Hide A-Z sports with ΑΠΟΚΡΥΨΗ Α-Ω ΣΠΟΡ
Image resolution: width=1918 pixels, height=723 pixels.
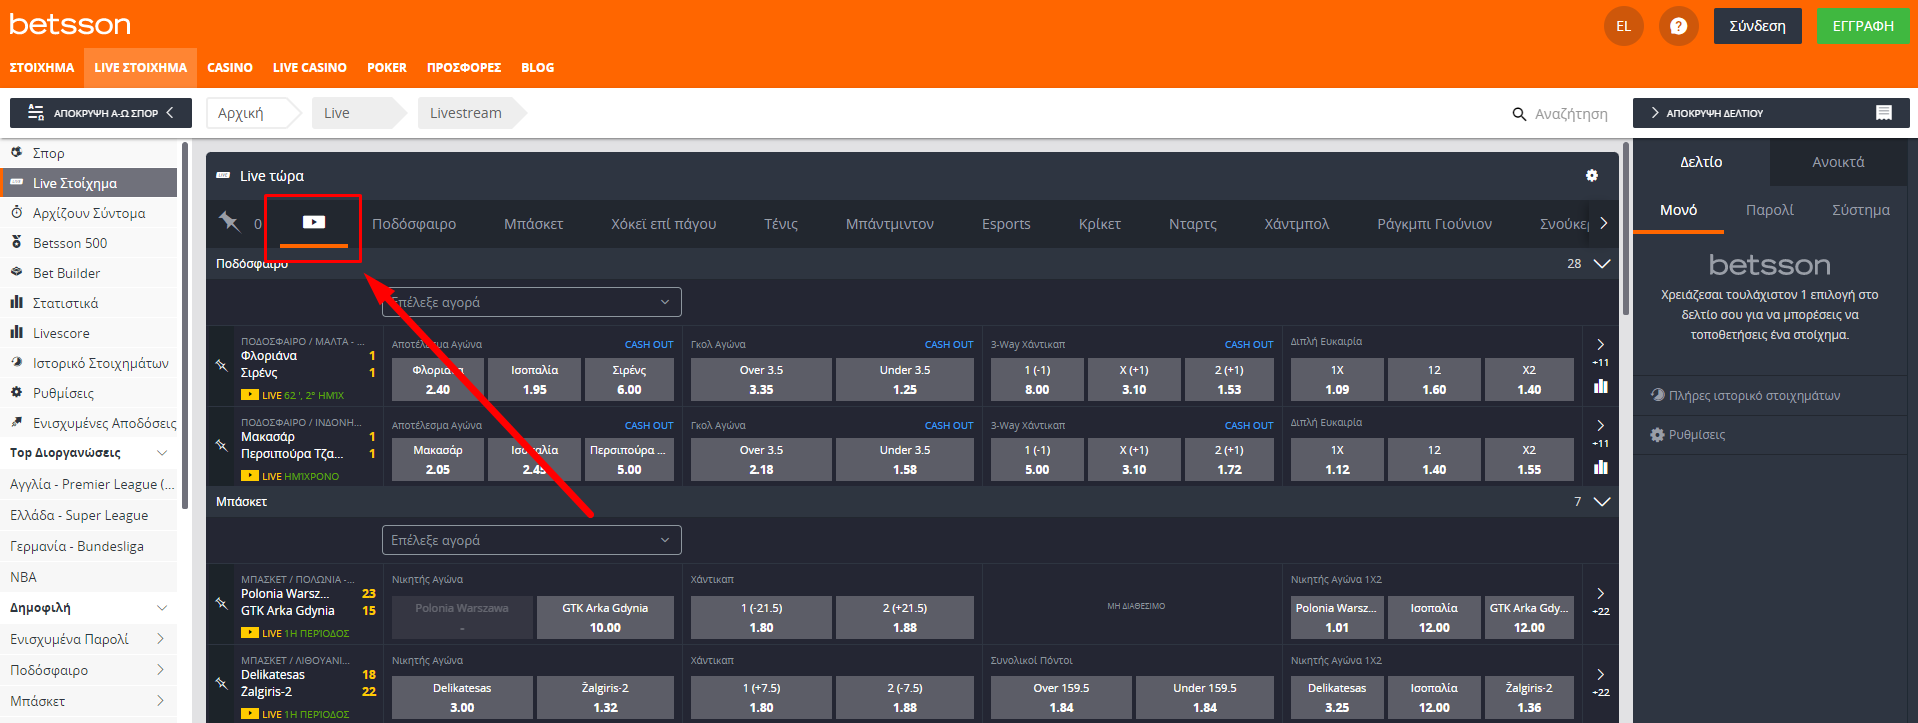point(101,113)
